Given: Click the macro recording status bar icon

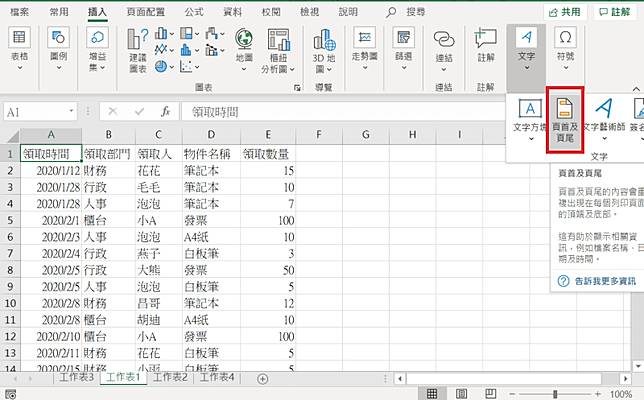Looking at the screenshot, I should click(11, 395).
